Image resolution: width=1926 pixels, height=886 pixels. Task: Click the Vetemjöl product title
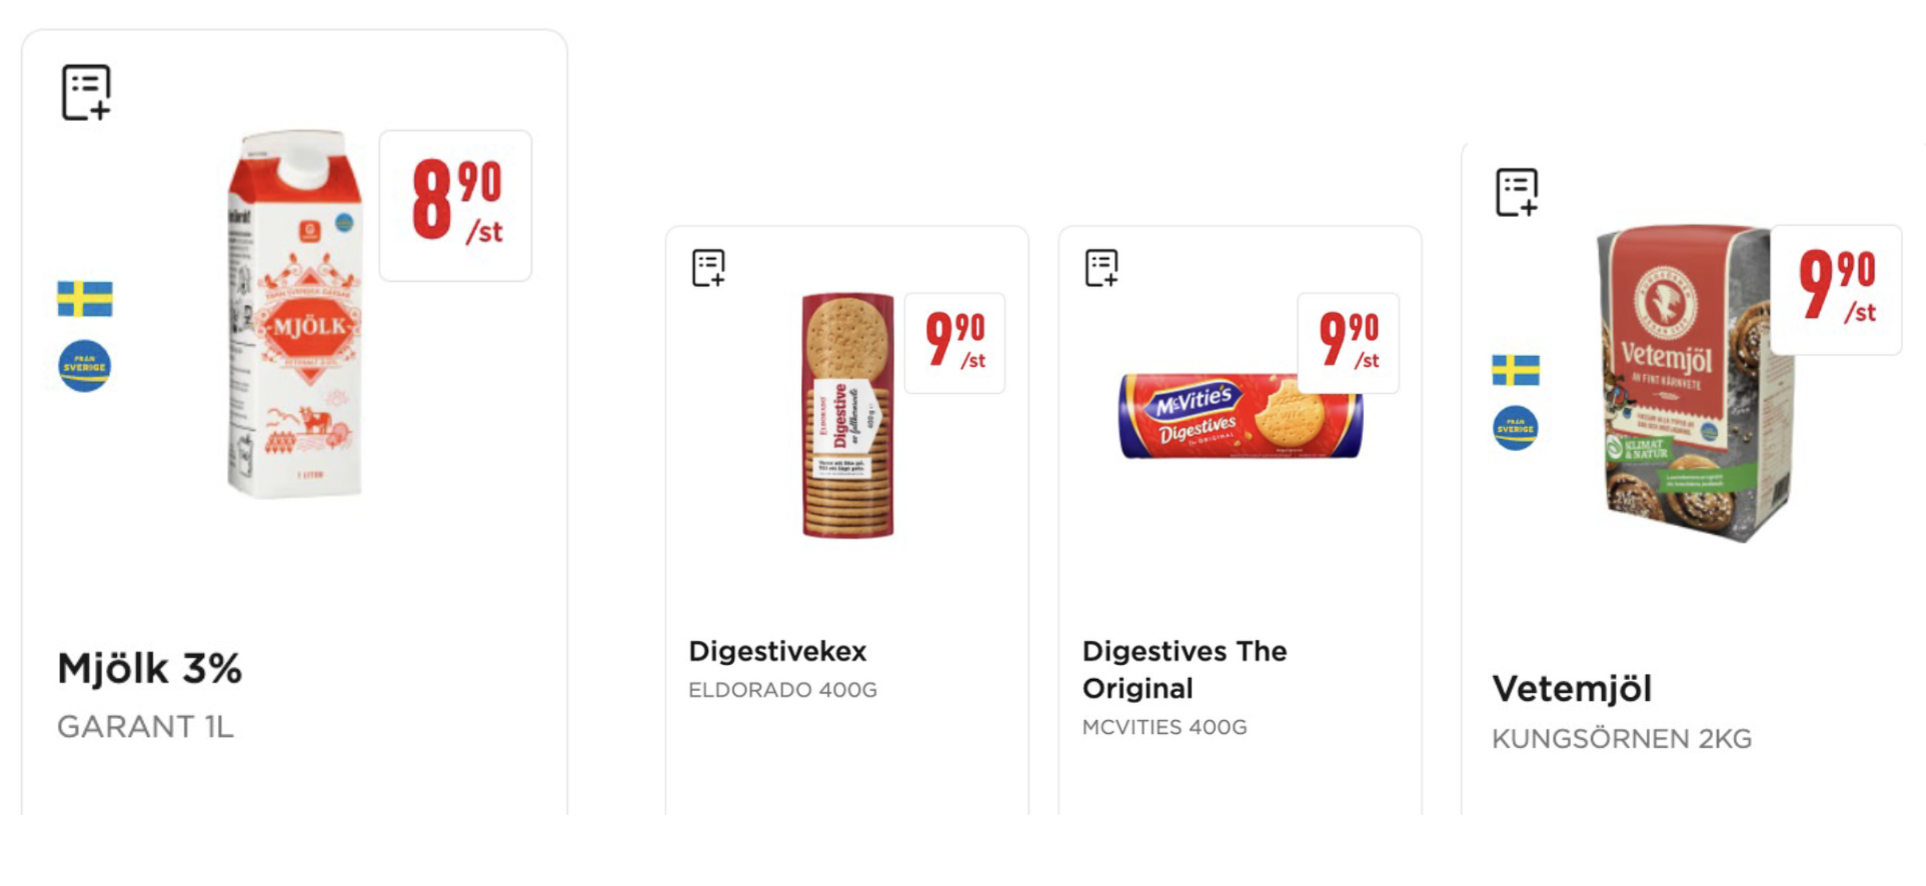(1571, 688)
